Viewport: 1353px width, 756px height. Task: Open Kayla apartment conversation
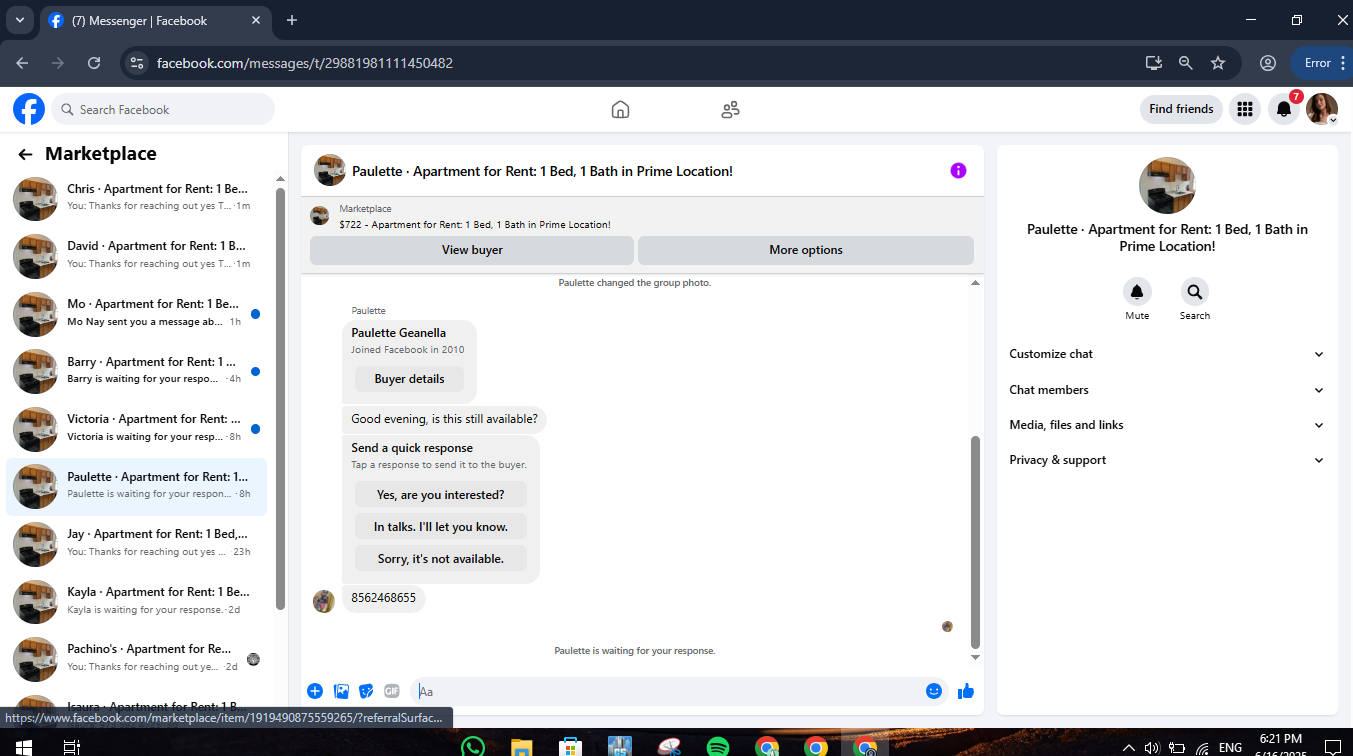[x=137, y=601]
